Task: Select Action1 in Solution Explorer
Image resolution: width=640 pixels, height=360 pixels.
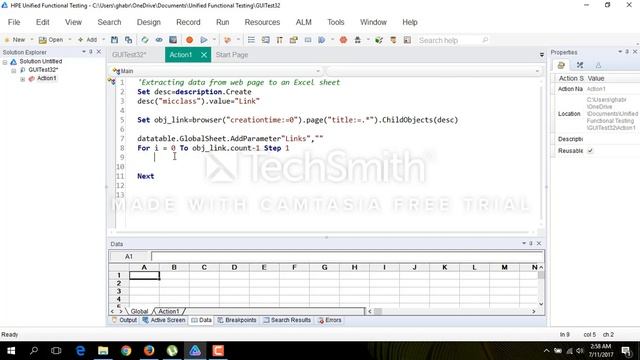Action: point(47,78)
